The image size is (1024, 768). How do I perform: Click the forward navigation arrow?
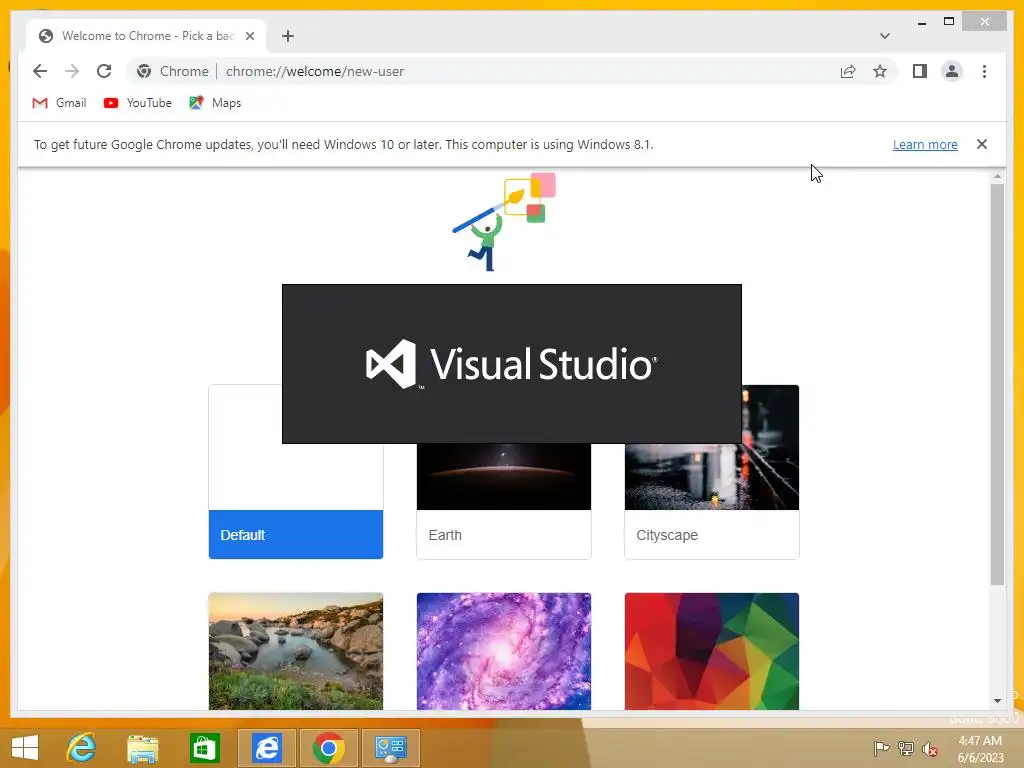click(x=72, y=71)
